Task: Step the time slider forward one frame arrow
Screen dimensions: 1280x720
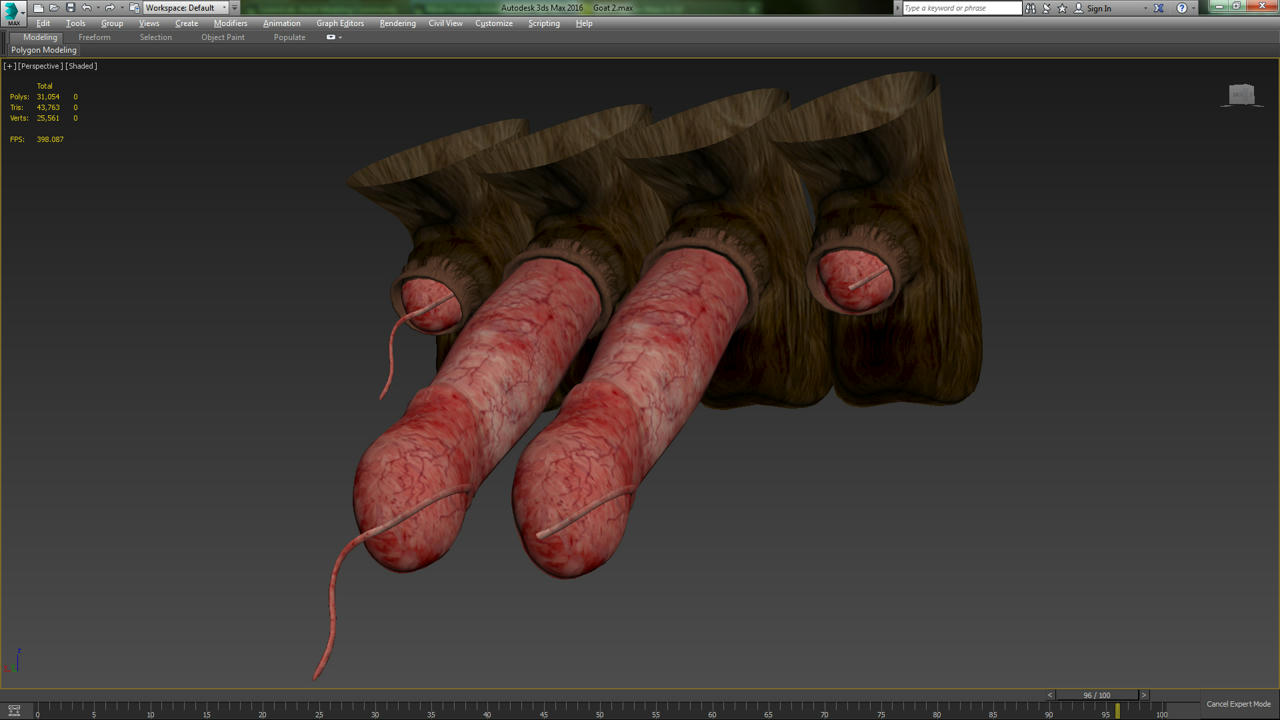Action: pyautogui.click(x=1144, y=695)
